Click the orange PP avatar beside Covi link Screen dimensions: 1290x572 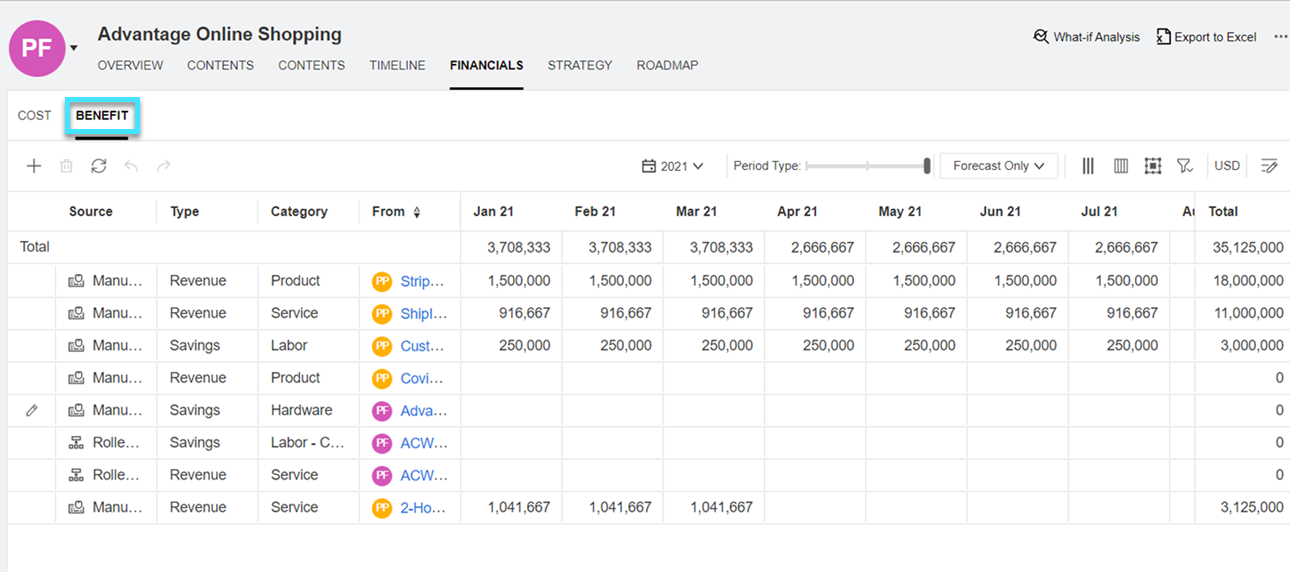tap(382, 378)
